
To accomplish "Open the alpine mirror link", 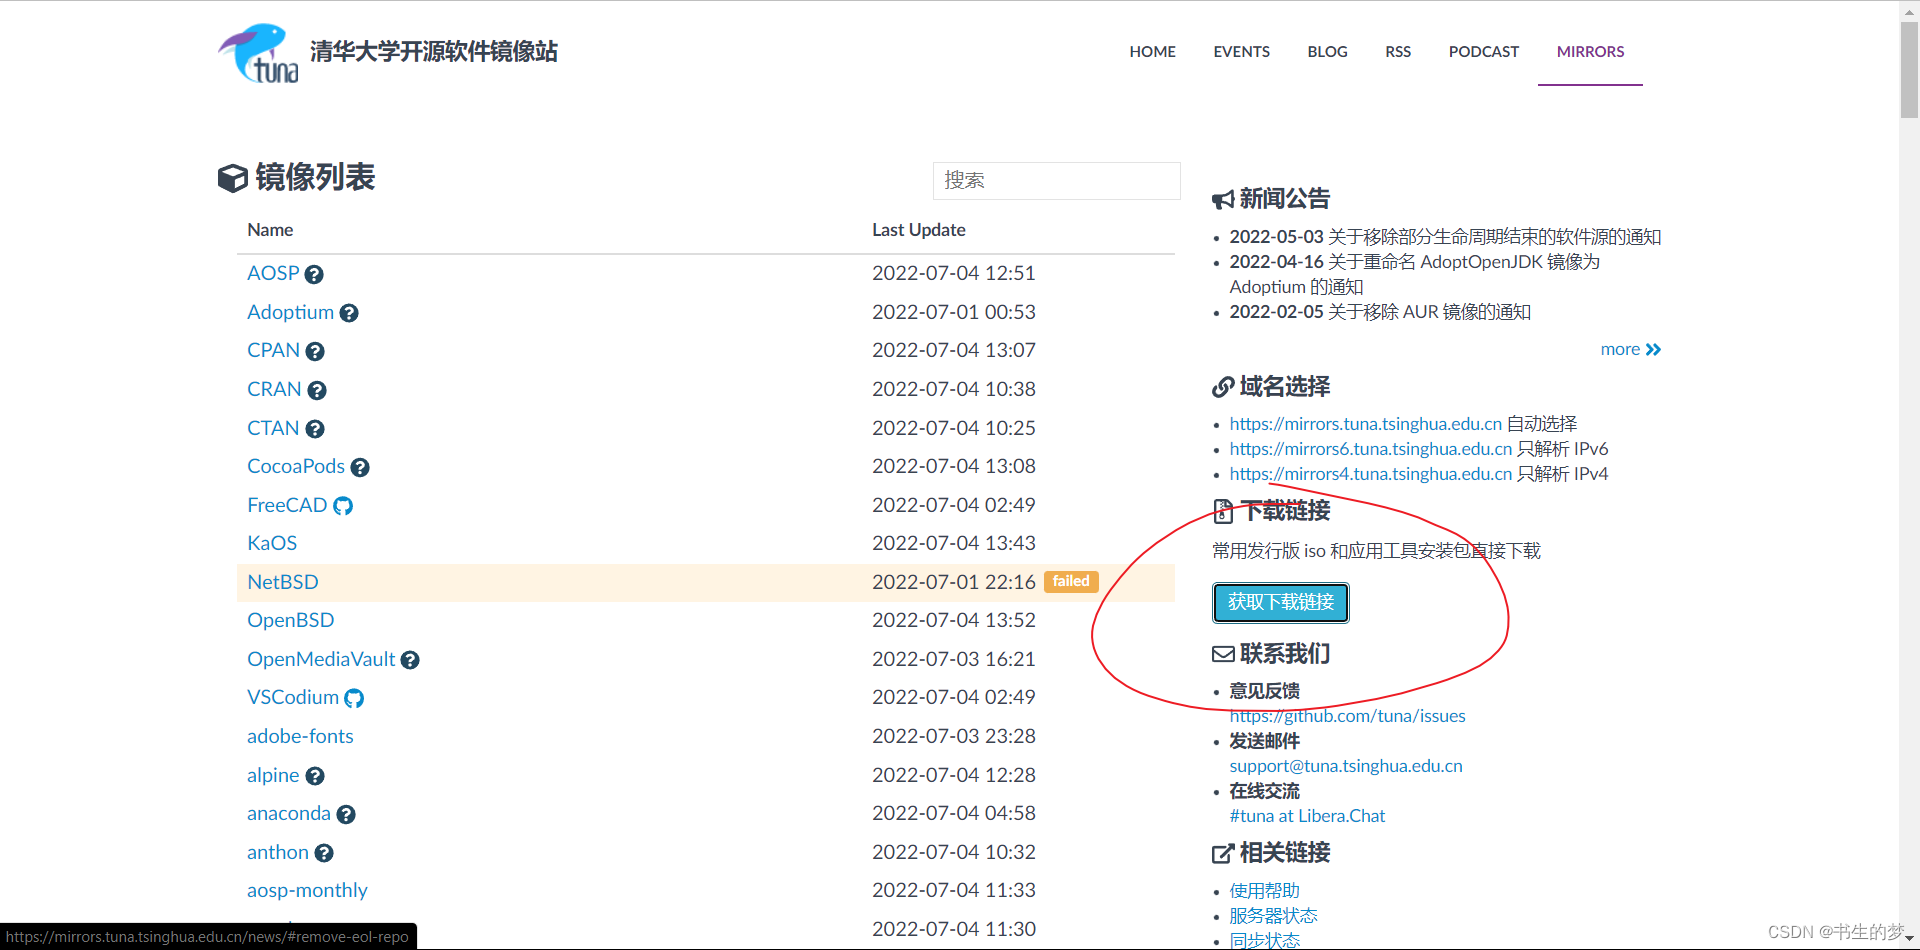I will coord(273,775).
